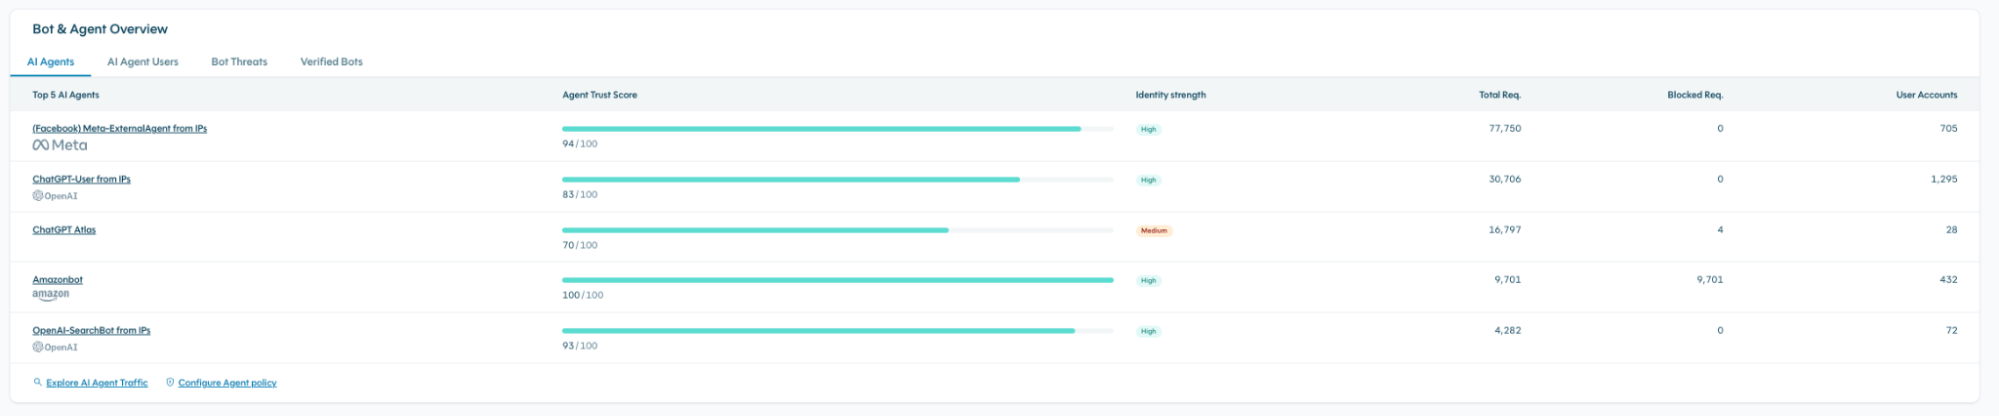Click the 705 user accounts value
The image size is (1999, 416).
click(x=1949, y=129)
